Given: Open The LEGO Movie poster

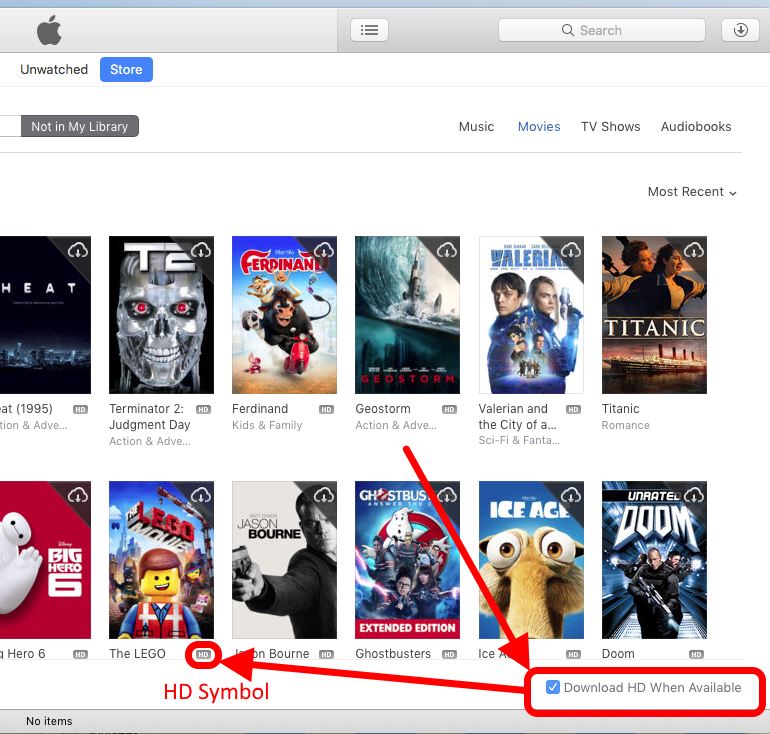Looking at the screenshot, I should 162,560.
